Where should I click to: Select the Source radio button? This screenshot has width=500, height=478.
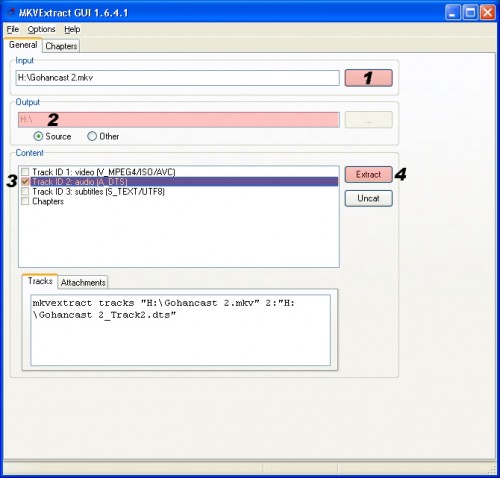pos(38,136)
